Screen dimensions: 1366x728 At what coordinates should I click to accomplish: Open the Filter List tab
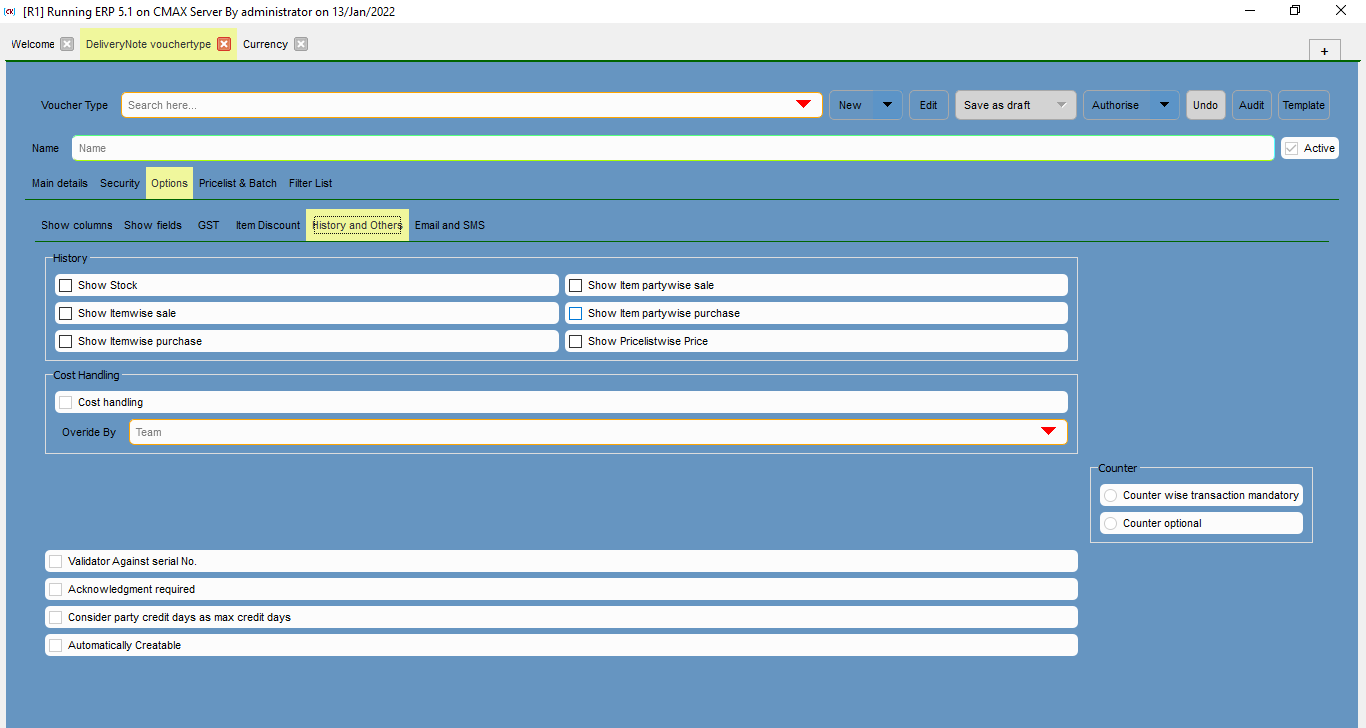pos(311,183)
